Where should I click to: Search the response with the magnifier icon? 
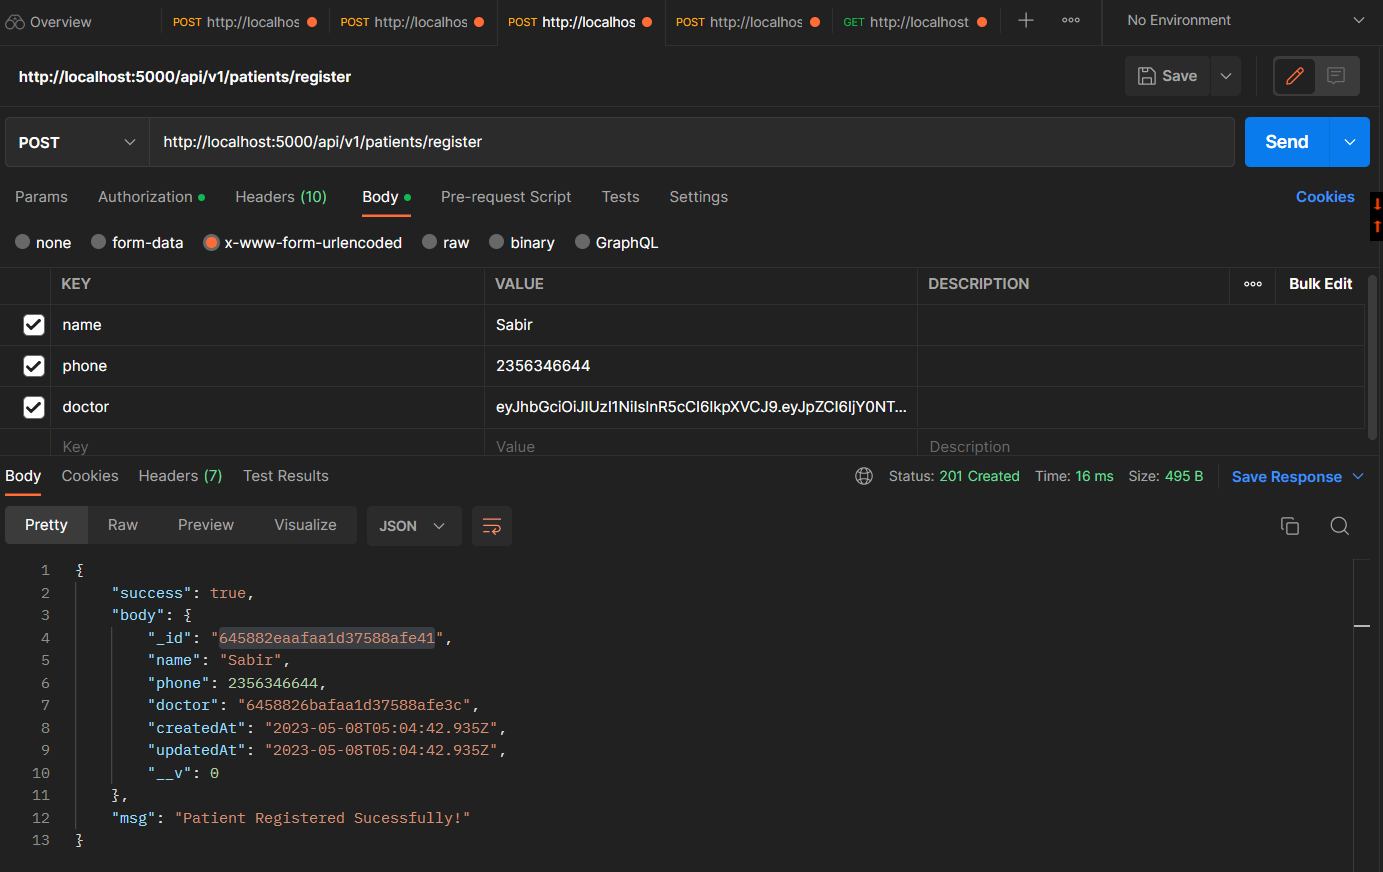1340,525
